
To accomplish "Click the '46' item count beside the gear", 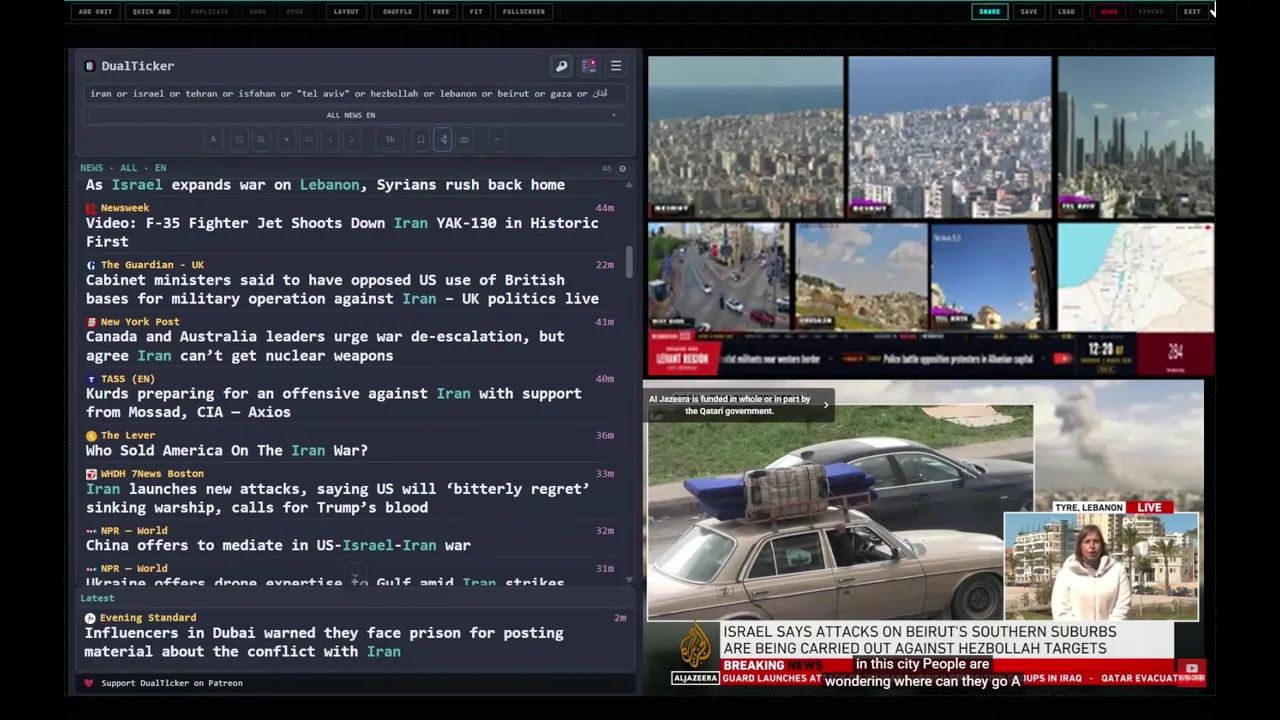I will point(606,168).
